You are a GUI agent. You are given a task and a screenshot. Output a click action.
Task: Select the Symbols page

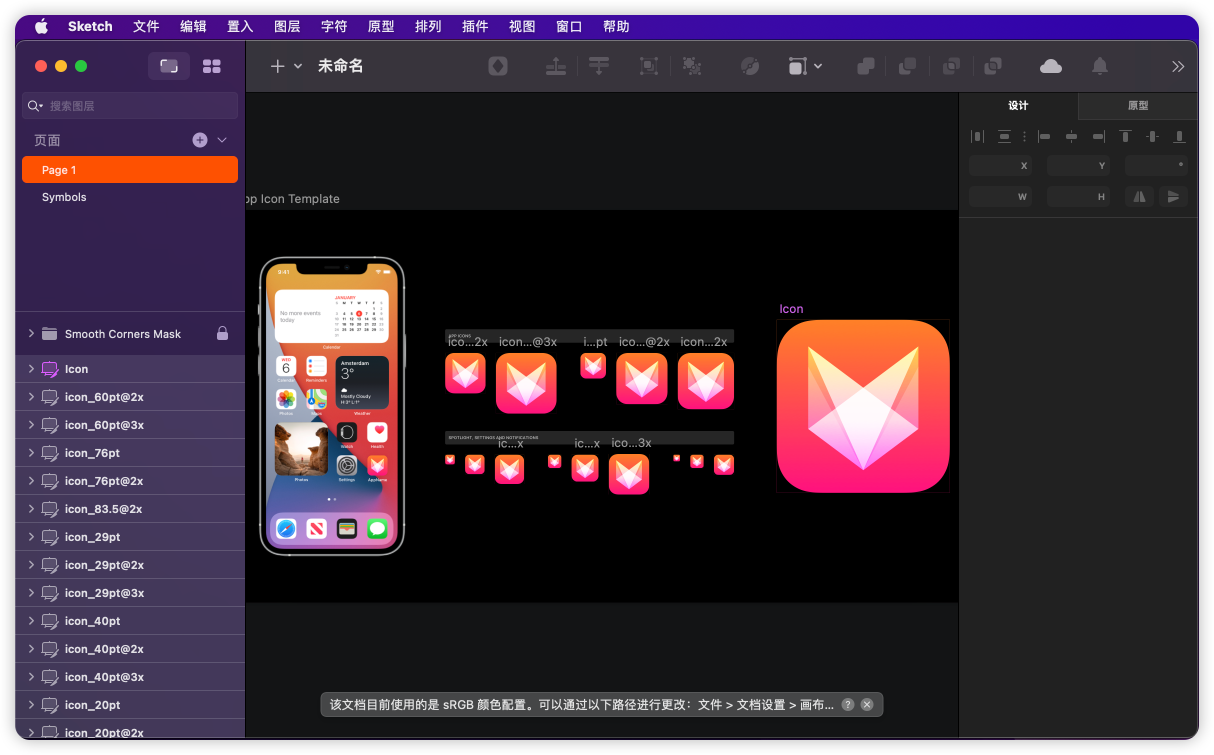64,197
